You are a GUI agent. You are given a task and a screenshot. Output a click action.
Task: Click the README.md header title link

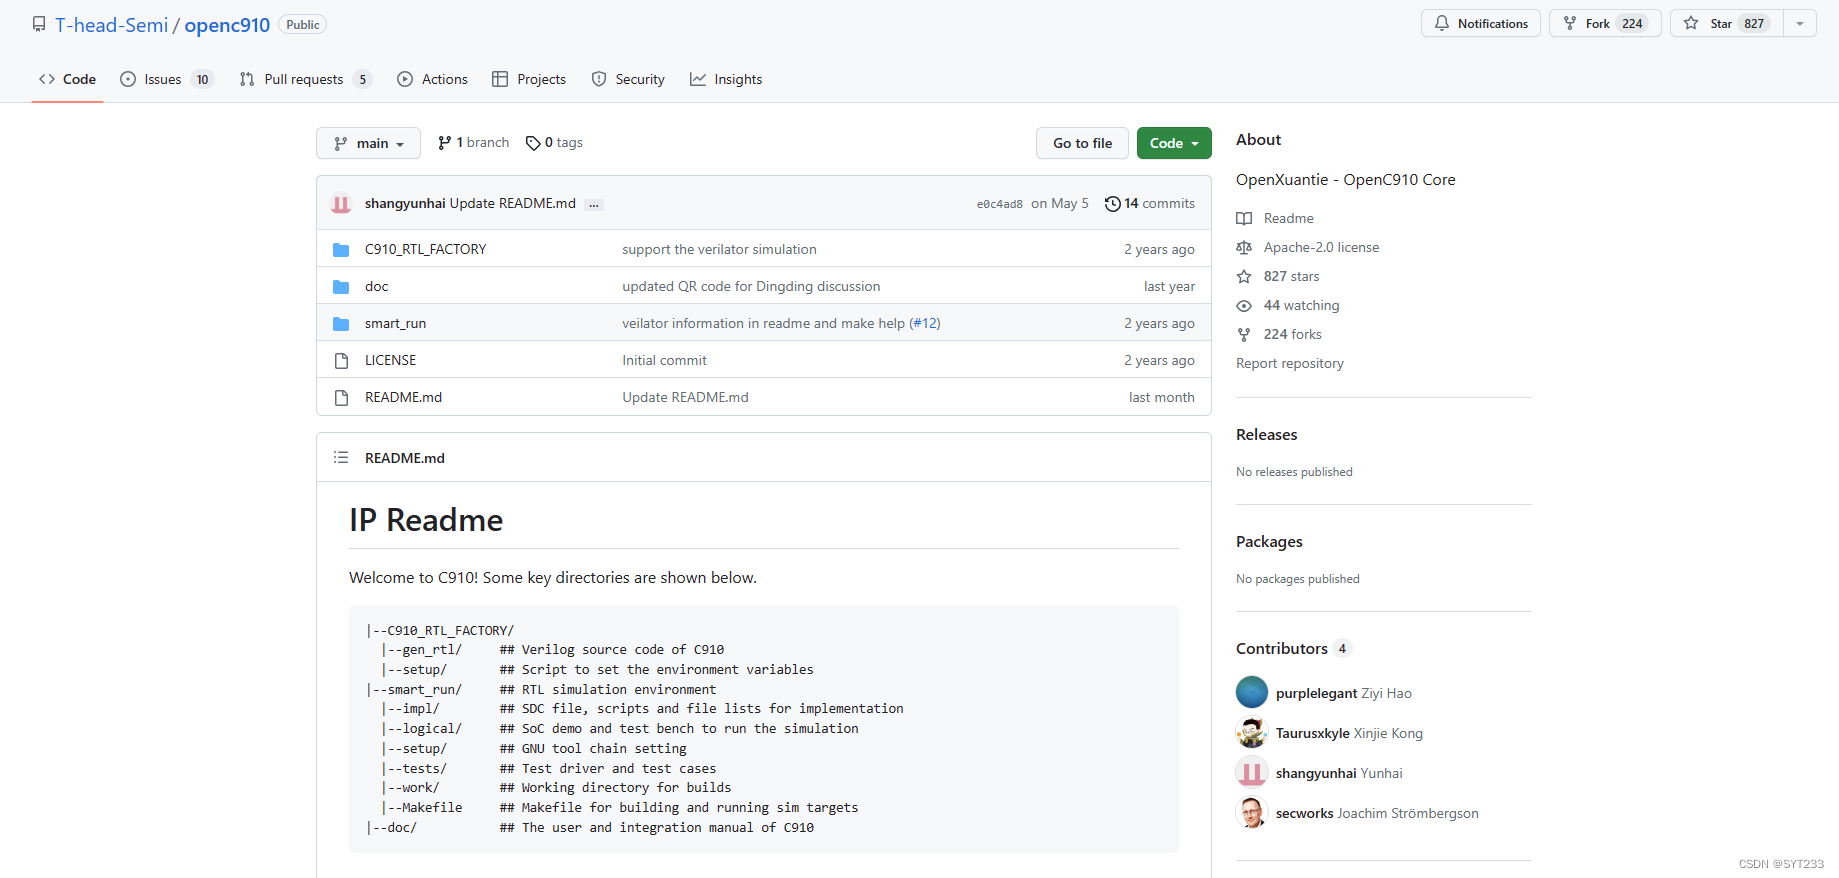pos(405,458)
